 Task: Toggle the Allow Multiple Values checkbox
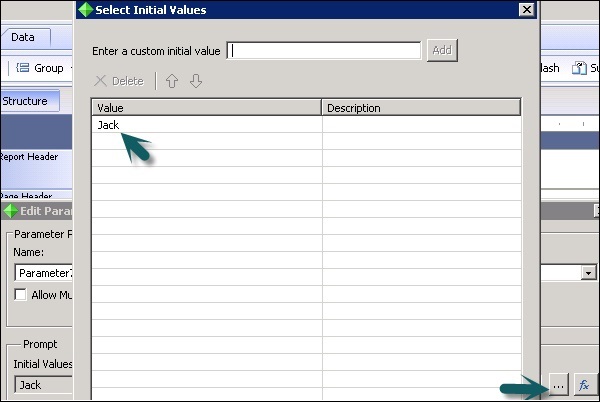click(20, 295)
